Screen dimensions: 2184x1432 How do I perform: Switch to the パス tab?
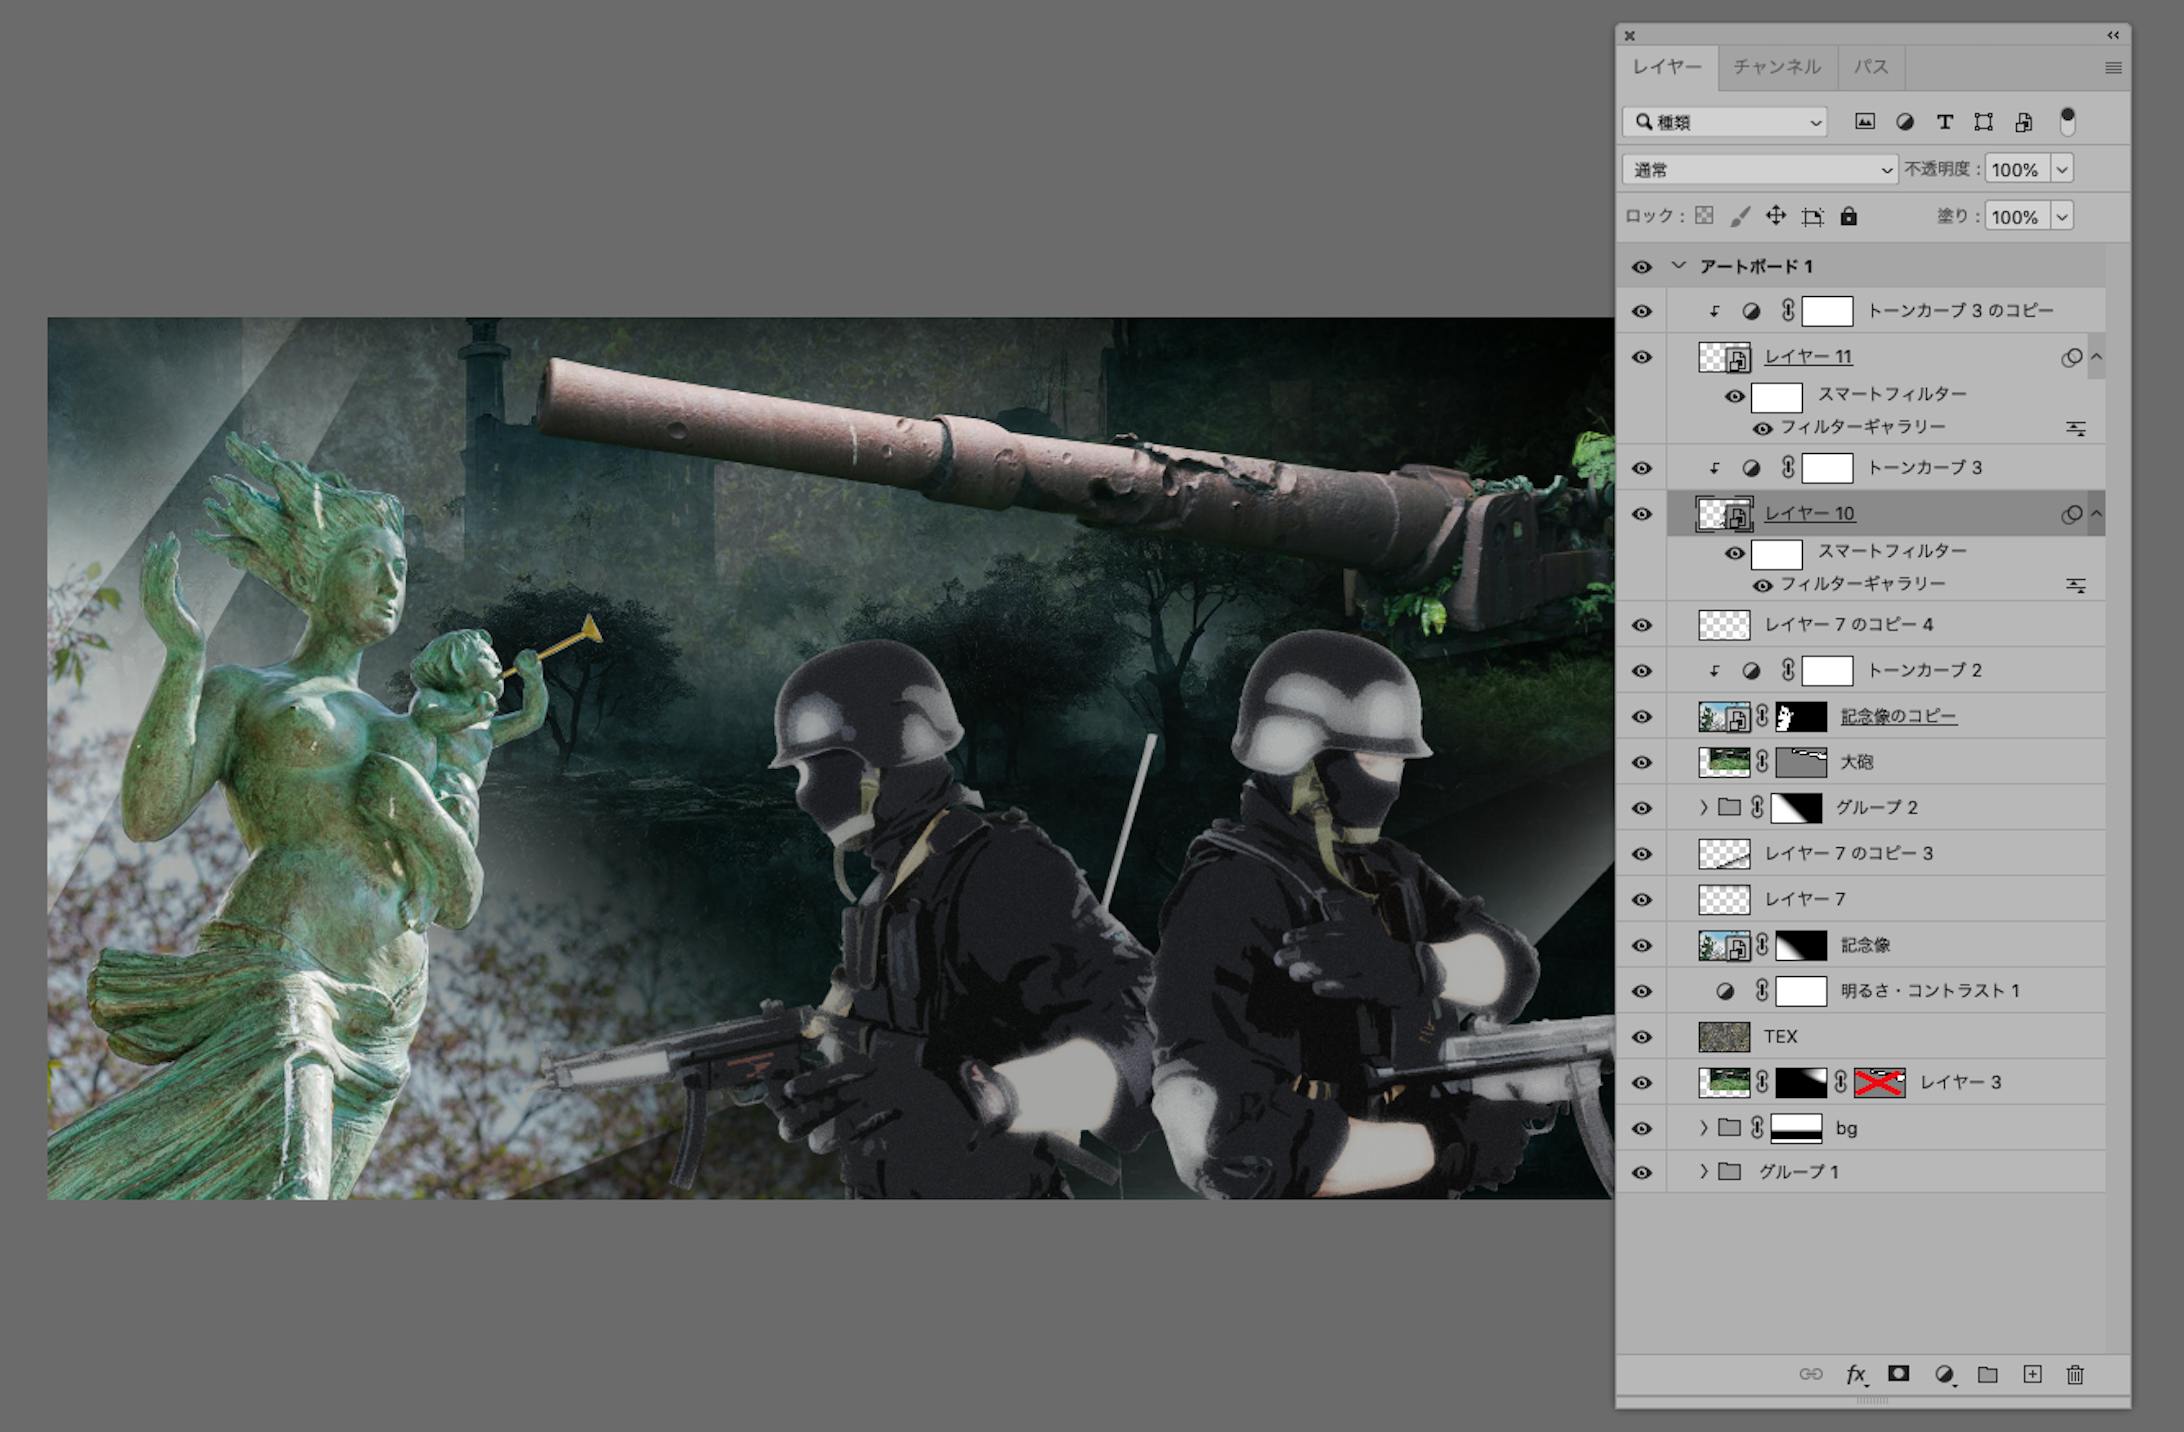tap(1871, 67)
